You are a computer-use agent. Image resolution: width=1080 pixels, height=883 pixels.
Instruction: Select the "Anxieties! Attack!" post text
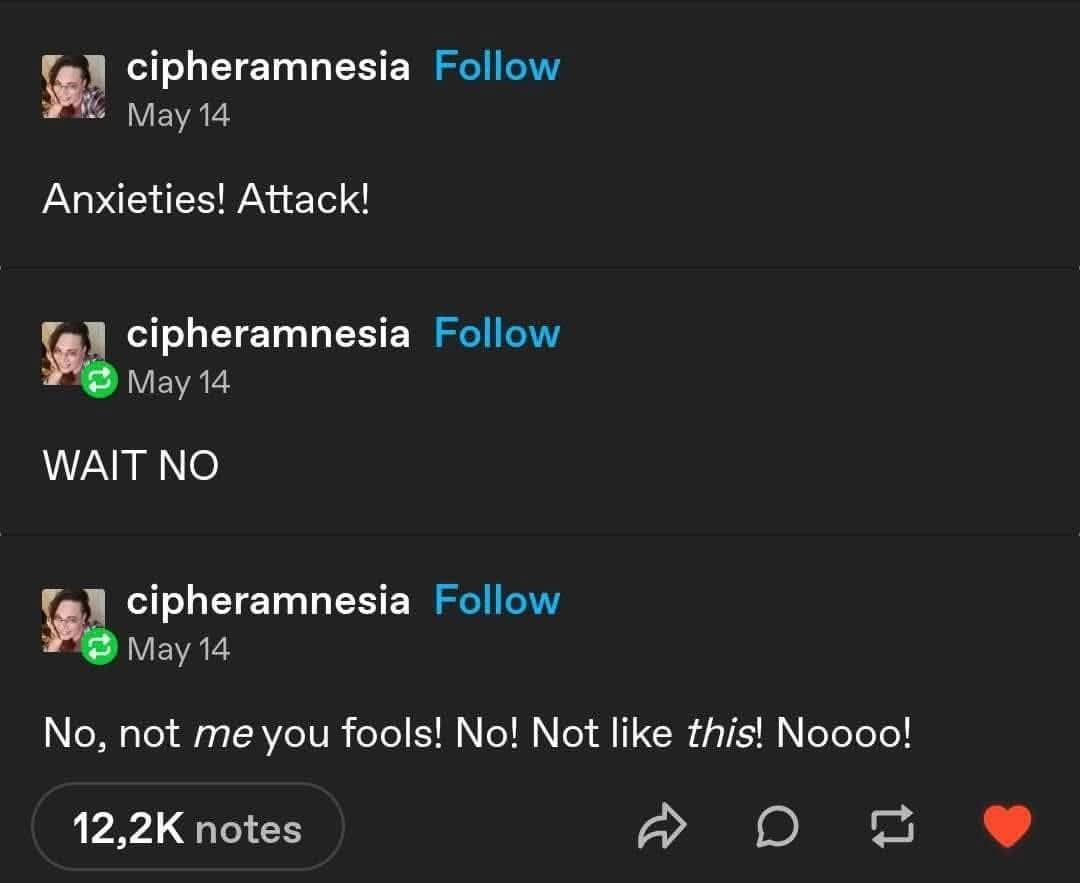[206, 199]
